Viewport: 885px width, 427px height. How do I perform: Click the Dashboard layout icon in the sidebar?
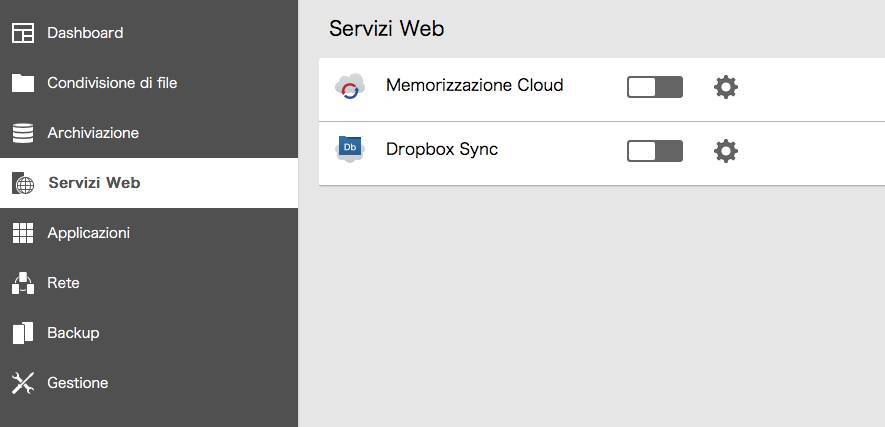23,33
